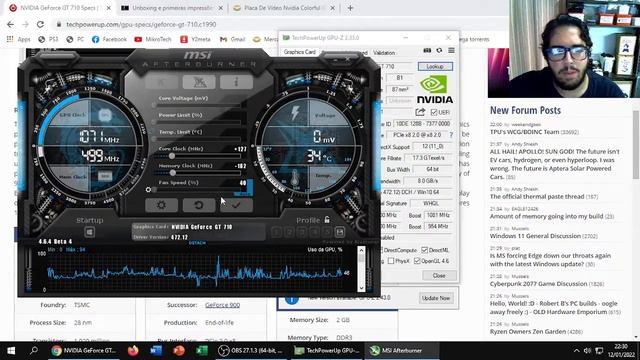Click the Core Voltage slider track
The height and width of the screenshot is (360, 640).
199,105
